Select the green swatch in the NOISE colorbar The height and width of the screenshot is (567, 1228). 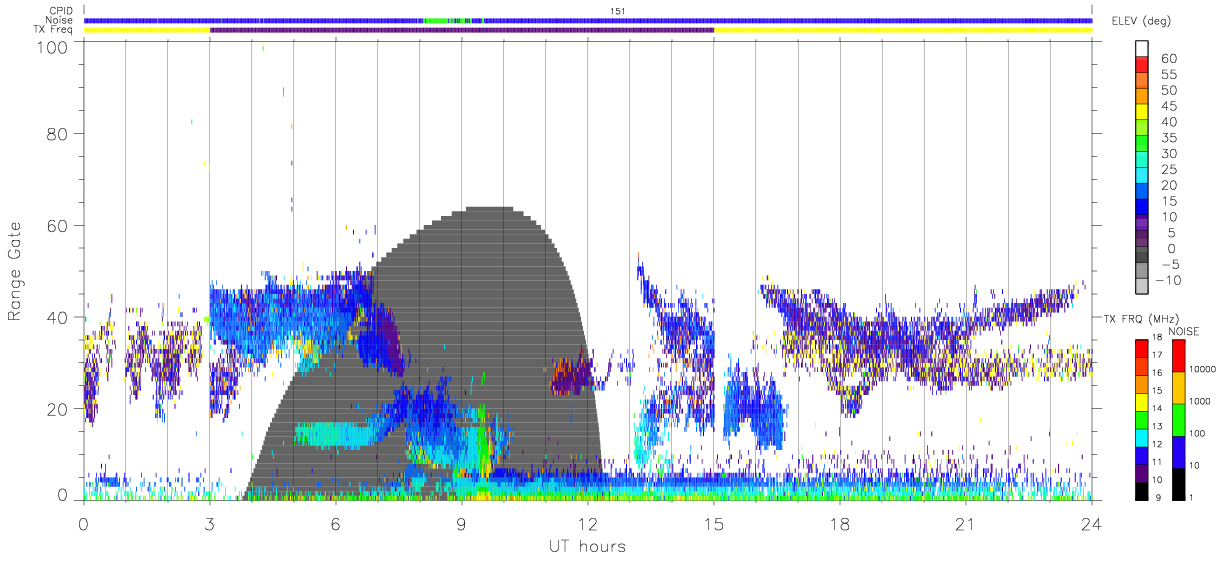pos(1179,420)
